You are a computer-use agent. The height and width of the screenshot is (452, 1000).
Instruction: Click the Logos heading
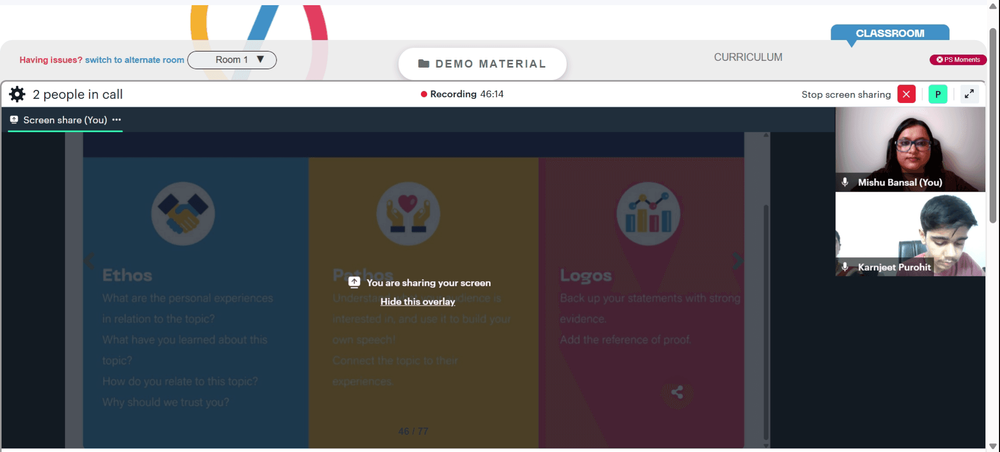click(585, 275)
